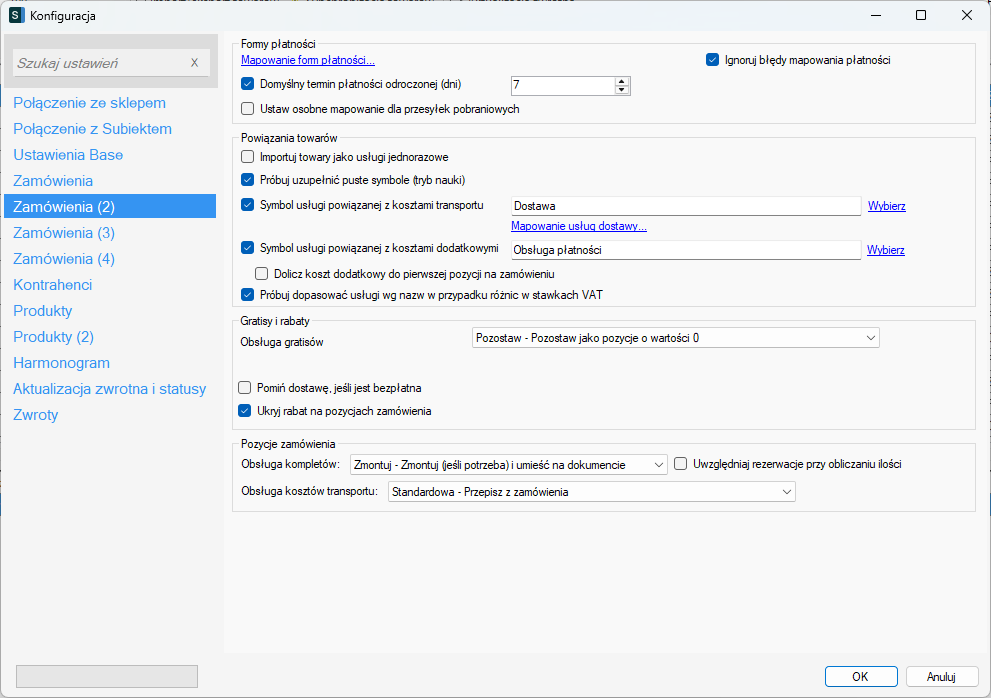Increase payment term days with up arrow
This screenshot has height=698, width=991.
click(622, 81)
